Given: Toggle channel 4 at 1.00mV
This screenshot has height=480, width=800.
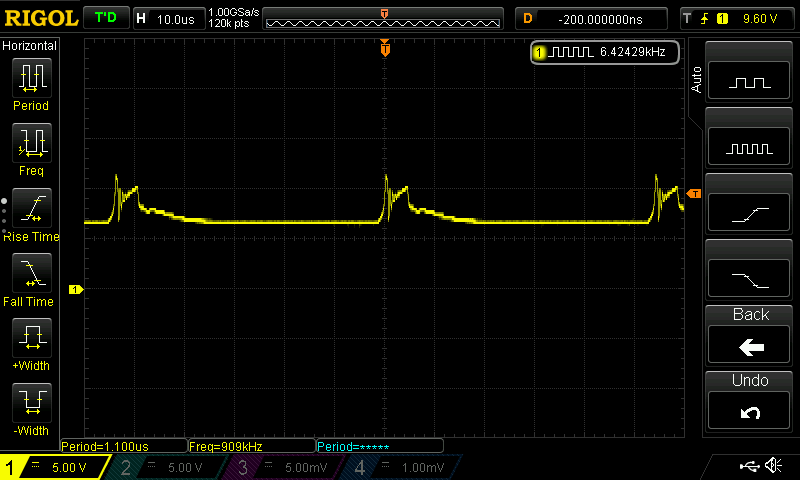Looking at the screenshot, I should [403, 467].
